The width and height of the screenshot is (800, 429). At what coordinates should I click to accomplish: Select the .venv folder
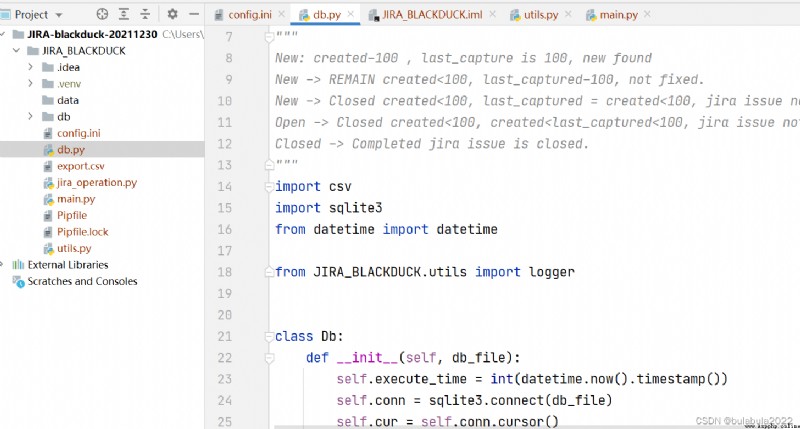[69, 84]
